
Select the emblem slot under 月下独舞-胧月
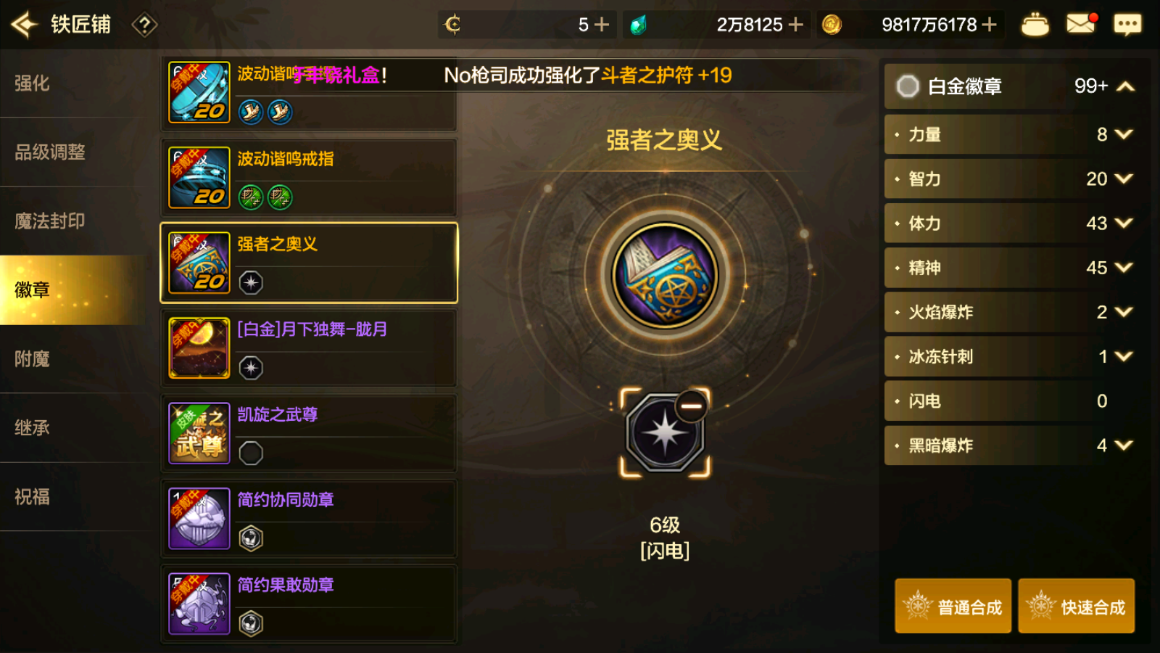[251, 368]
